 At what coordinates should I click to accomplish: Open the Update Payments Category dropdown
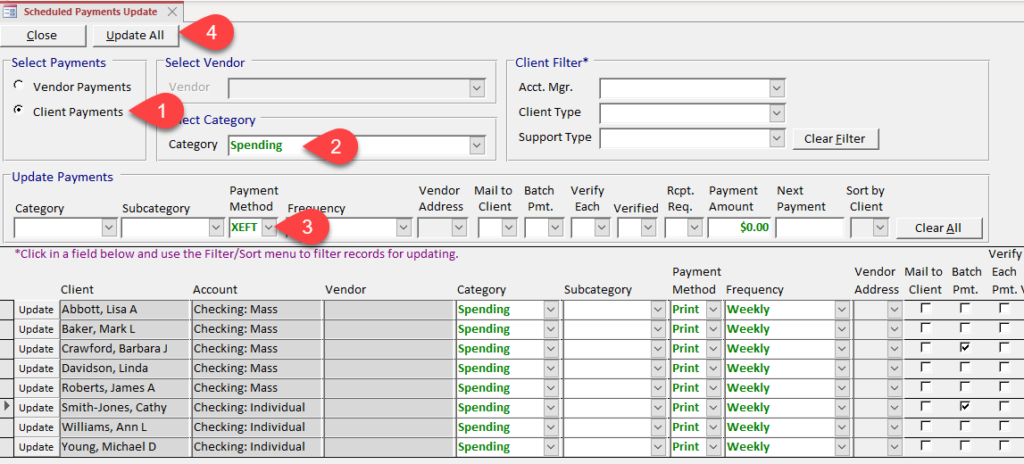coord(109,227)
